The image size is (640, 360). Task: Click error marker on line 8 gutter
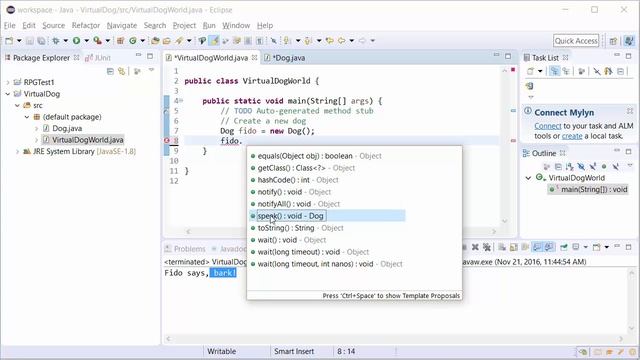(x=167, y=141)
